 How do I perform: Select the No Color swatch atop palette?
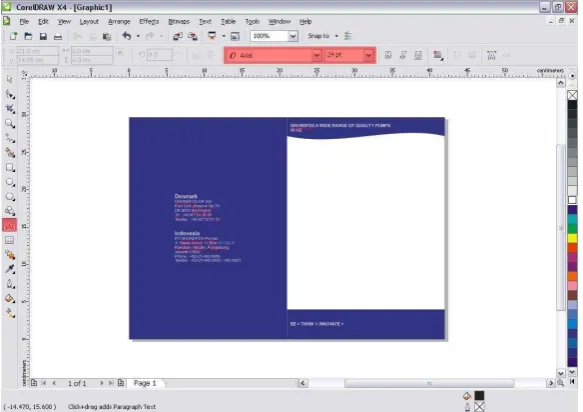pyautogui.click(x=572, y=95)
